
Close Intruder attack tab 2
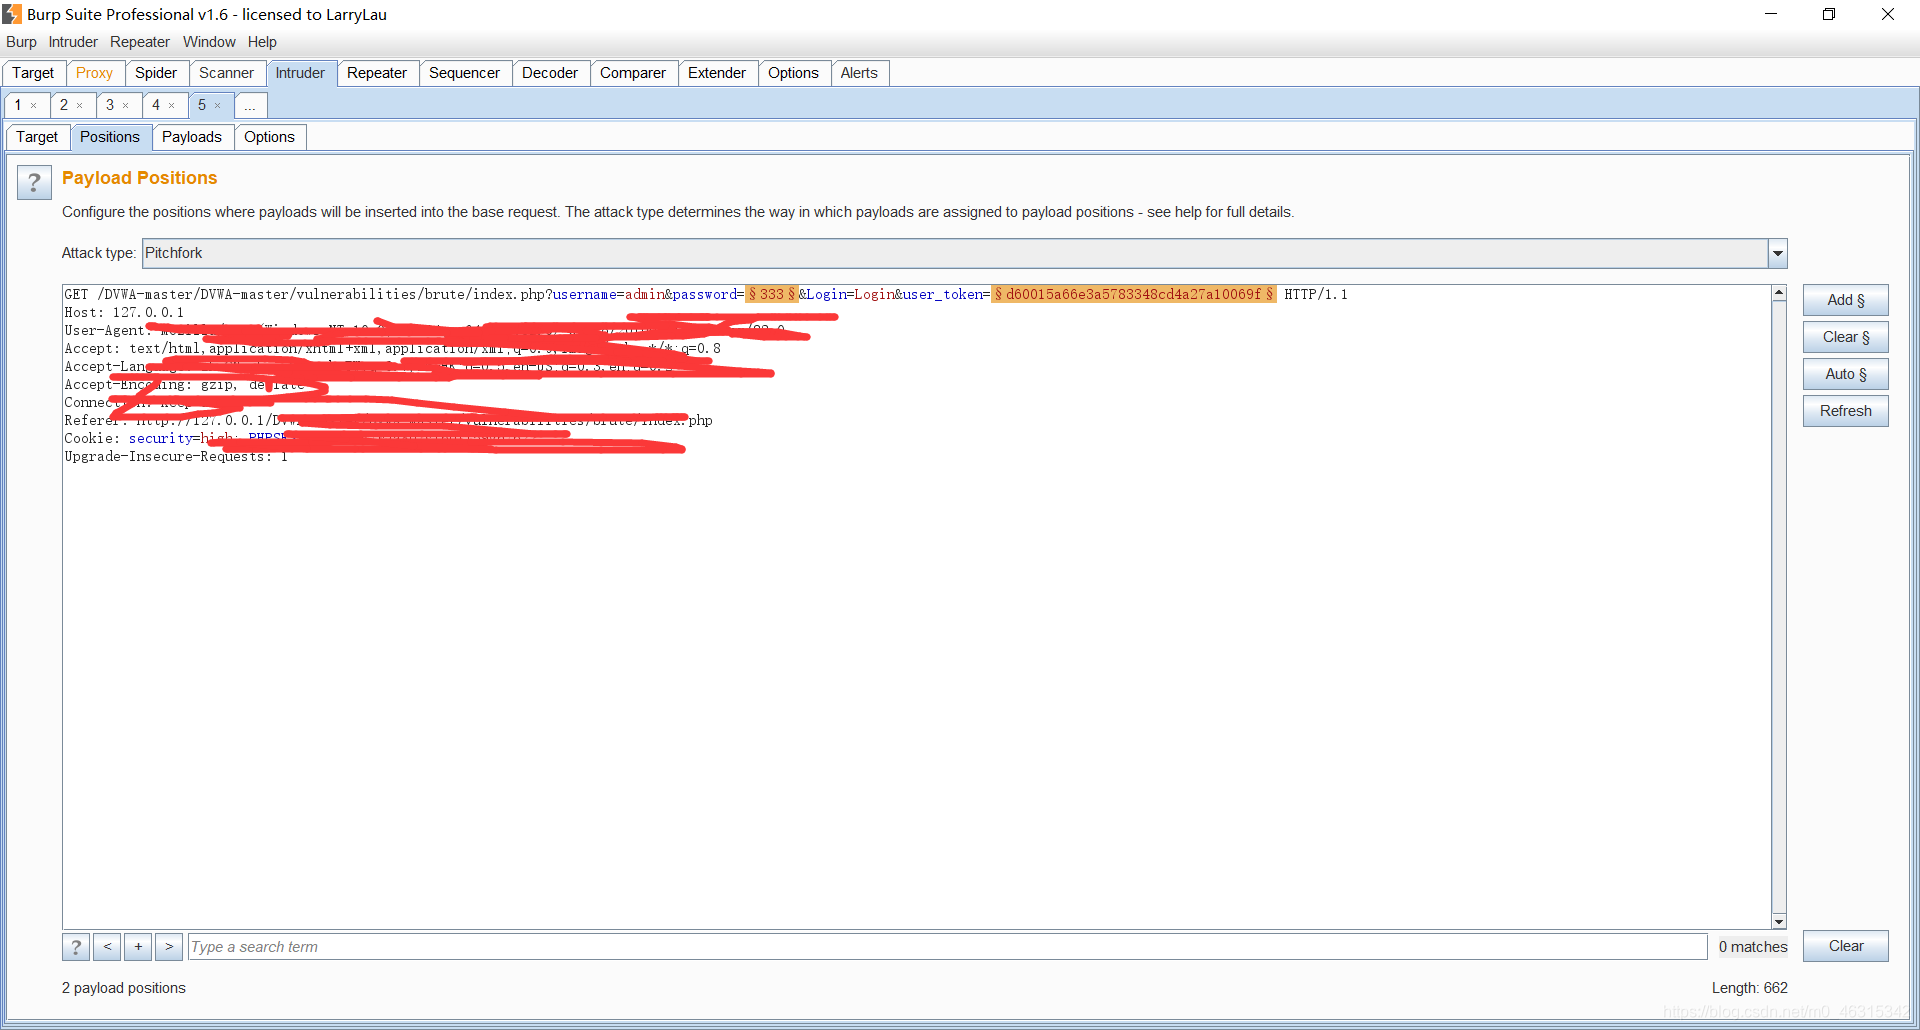[80, 106]
